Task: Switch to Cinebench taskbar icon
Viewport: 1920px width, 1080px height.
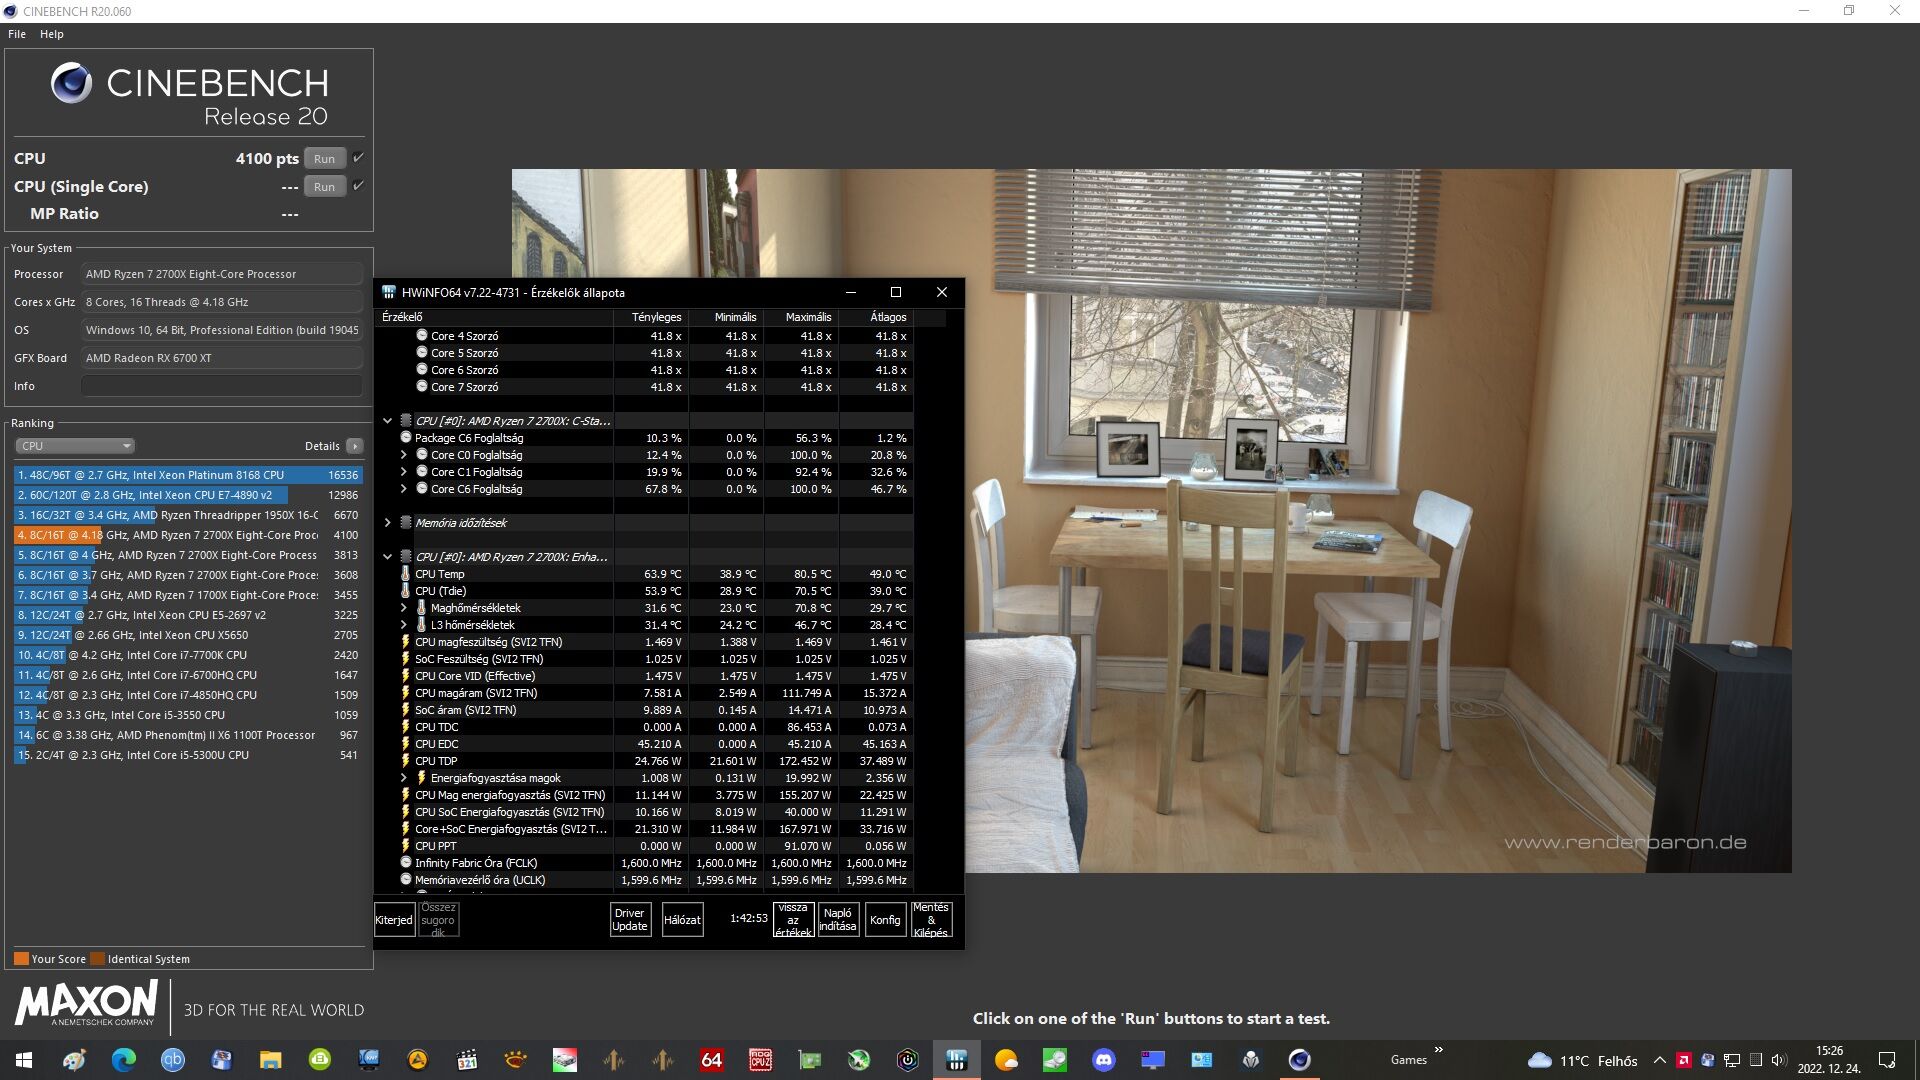Action: coord(1299,1060)
